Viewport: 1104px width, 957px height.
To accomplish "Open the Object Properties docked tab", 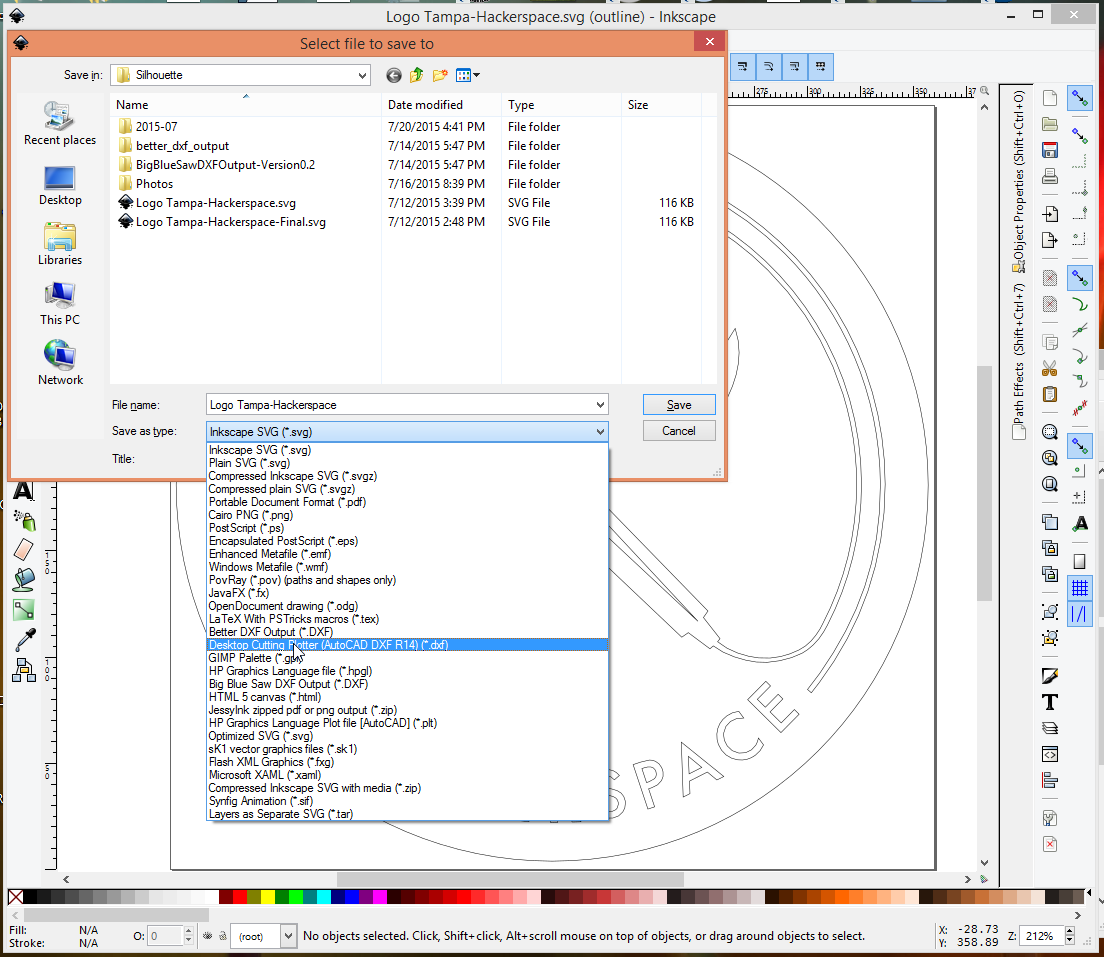I will (1018, 181).
